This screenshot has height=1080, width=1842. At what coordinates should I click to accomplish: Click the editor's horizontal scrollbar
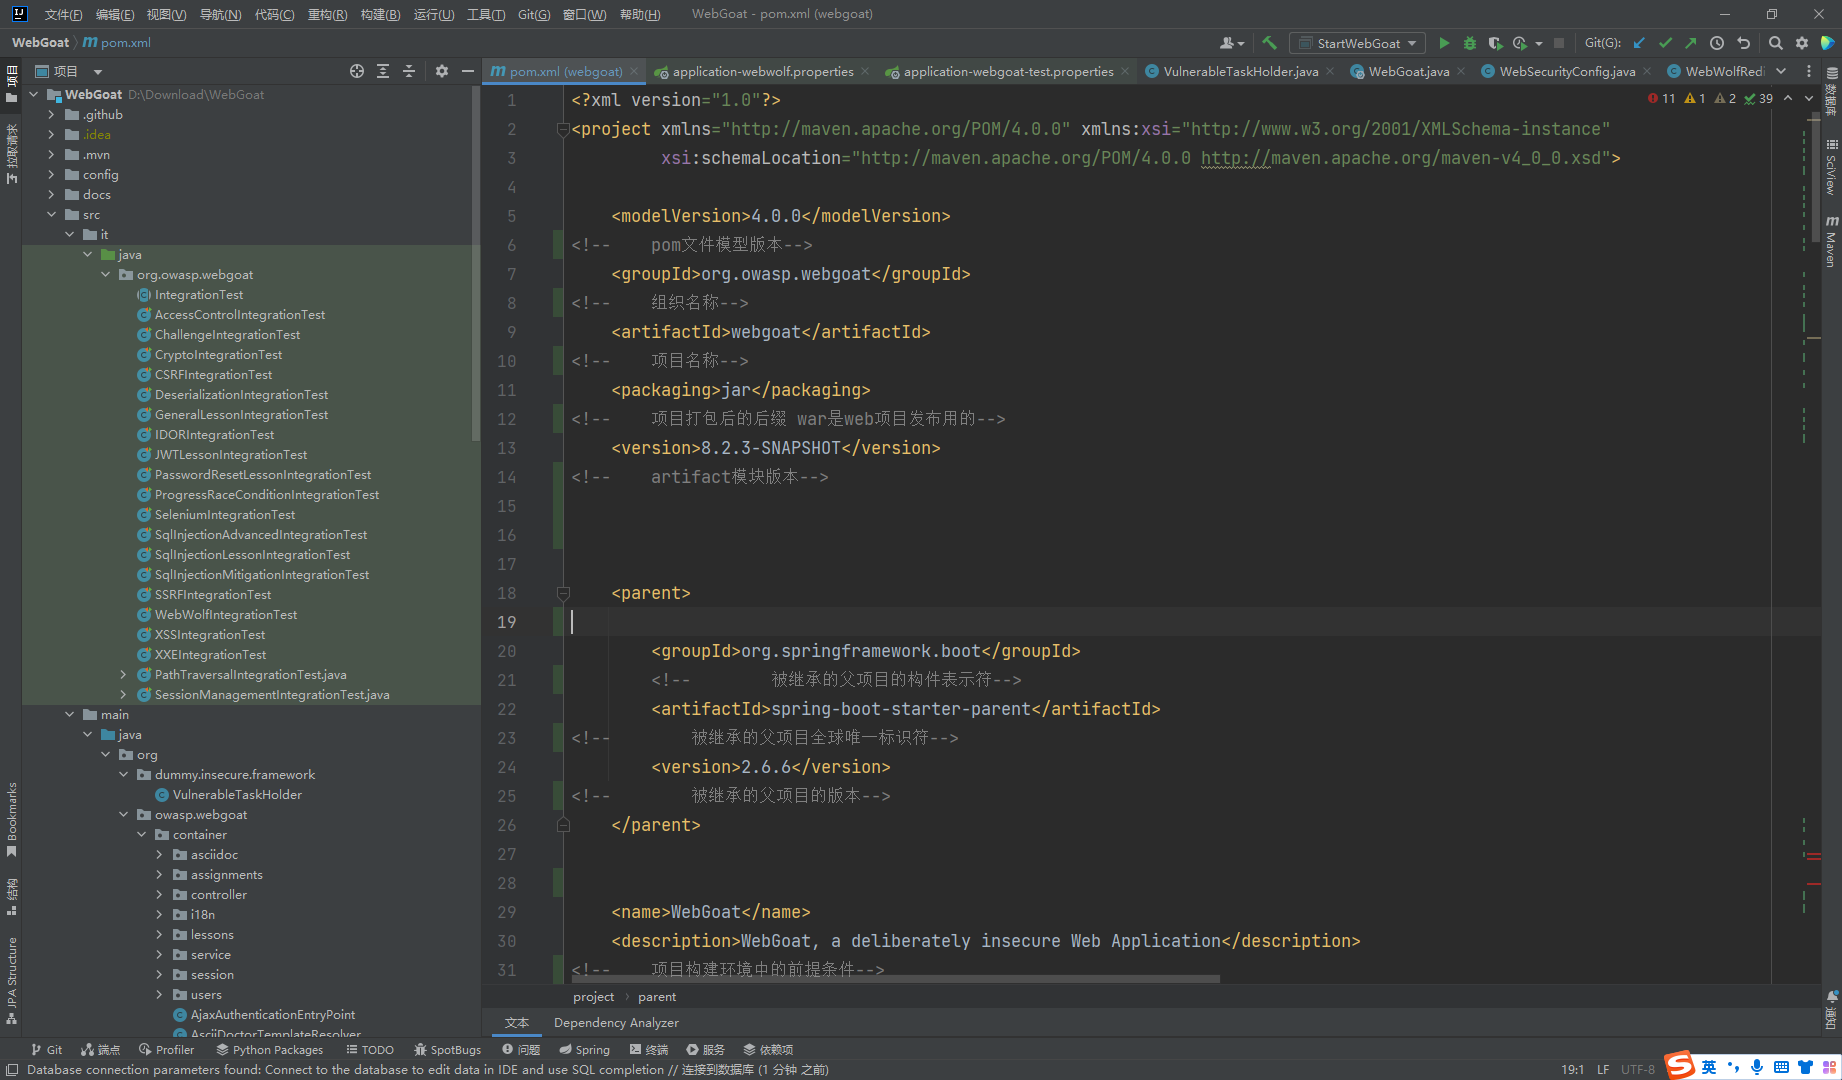pyautogui.click(x=895, y=979)
